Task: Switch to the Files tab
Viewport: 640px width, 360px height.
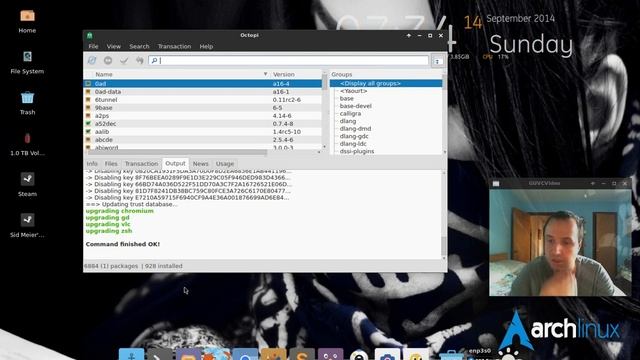Action: coord(111,164)
